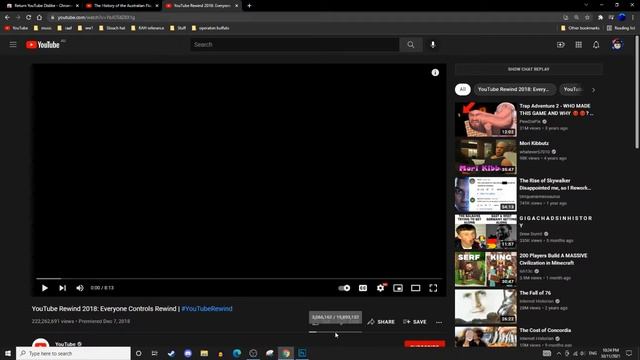
Task: Open Trap Adventure 2 video thumbnail
Action: [x=486, y=119]
